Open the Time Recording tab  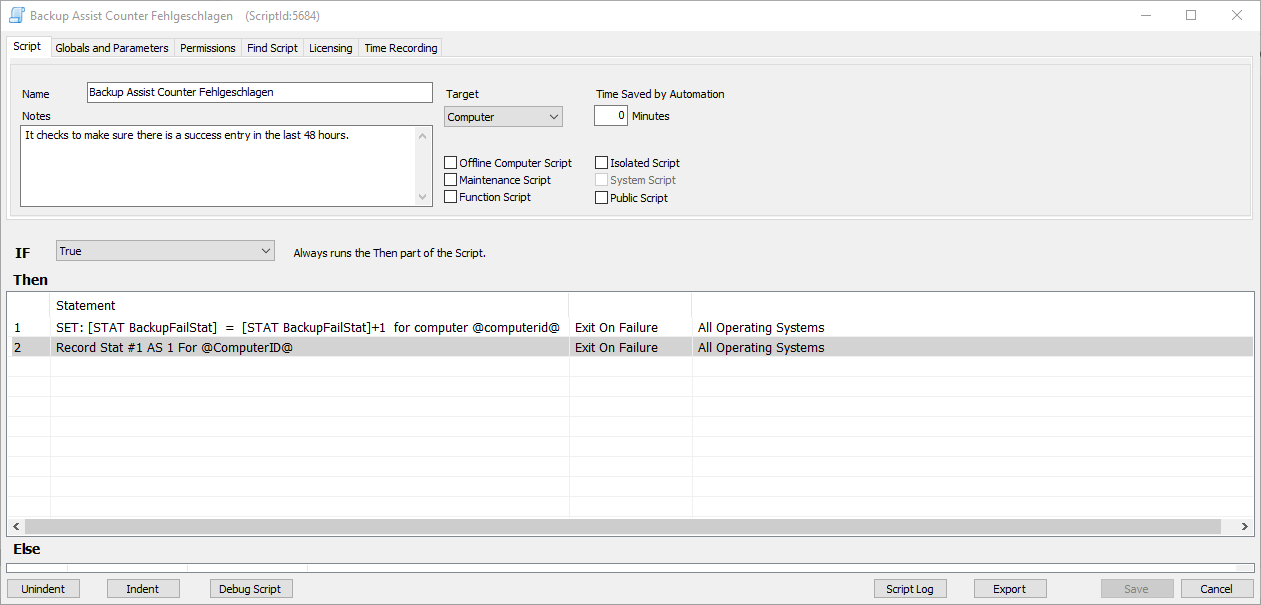pyautogui.click(x=400, y=48)
